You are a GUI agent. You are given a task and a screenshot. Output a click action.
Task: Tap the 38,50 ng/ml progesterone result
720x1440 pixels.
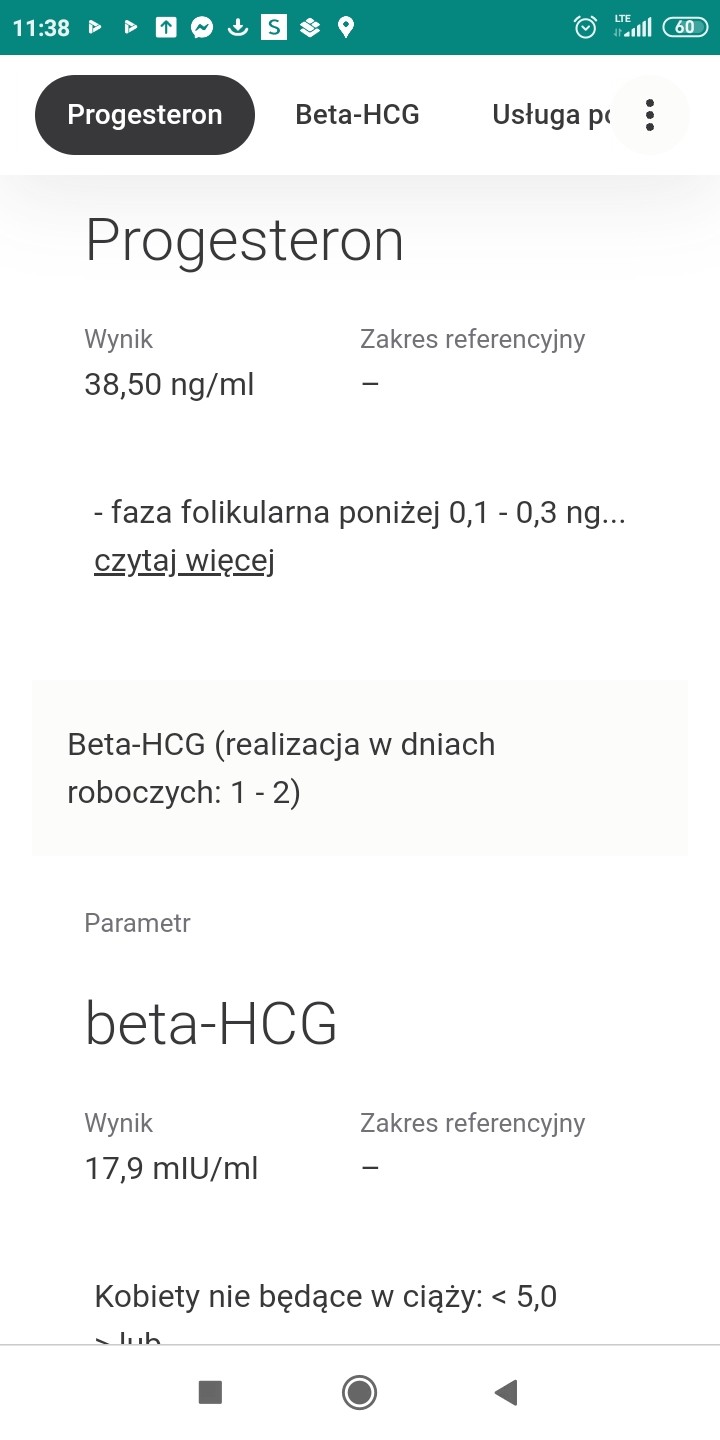tap(170, 384)
